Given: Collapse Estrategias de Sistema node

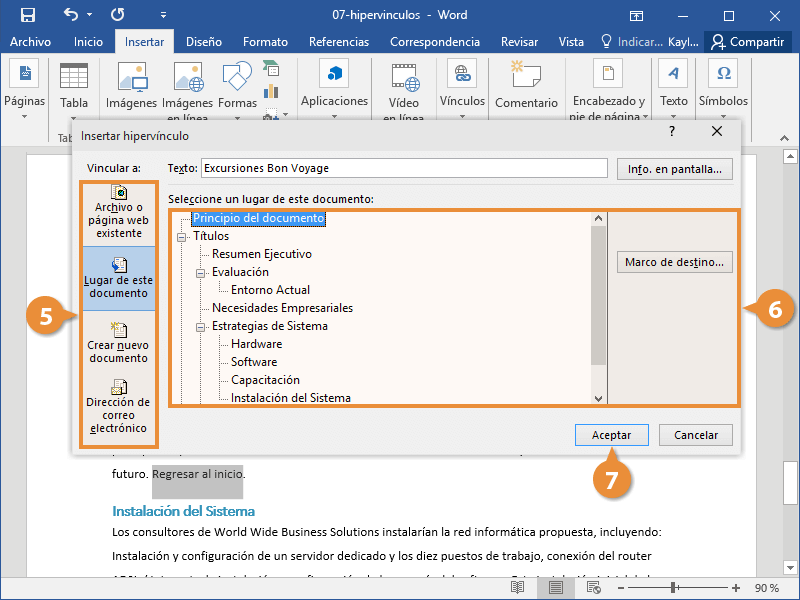Looking at the screenshot, I should pyautogui.click(x=201, y=327).
